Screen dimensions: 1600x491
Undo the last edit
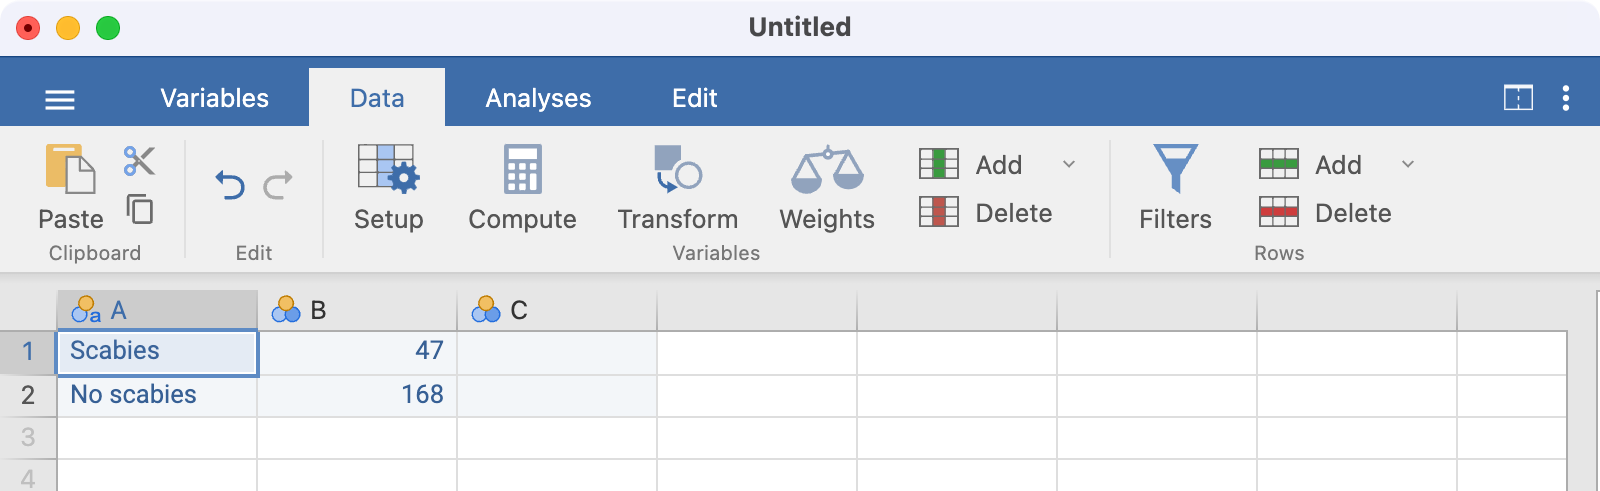230,185
